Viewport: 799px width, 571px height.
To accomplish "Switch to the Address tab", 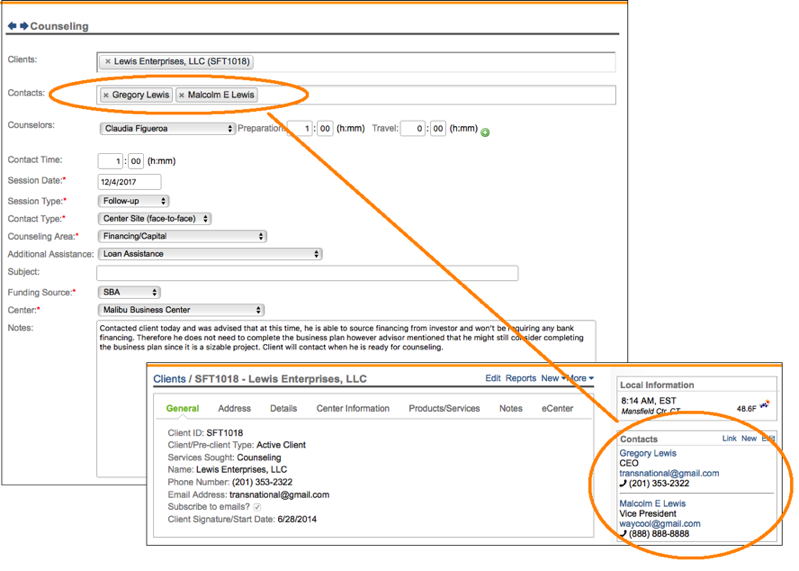I will click(234, 408).
